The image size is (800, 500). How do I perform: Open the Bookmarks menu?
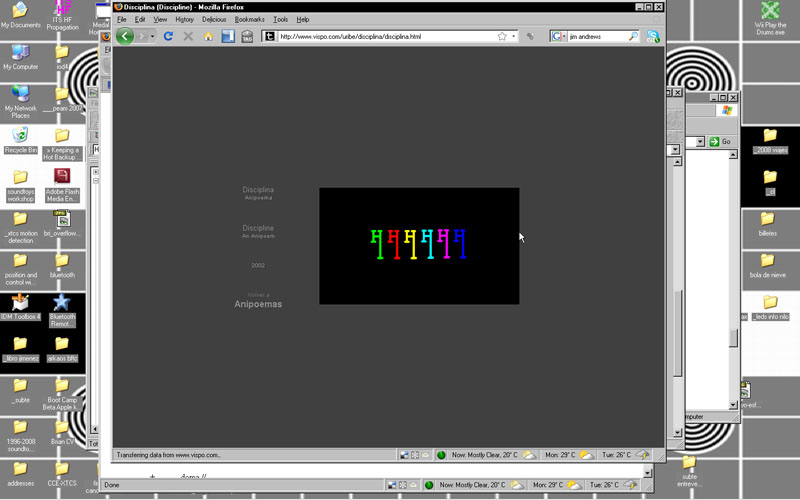coord(249,19)
